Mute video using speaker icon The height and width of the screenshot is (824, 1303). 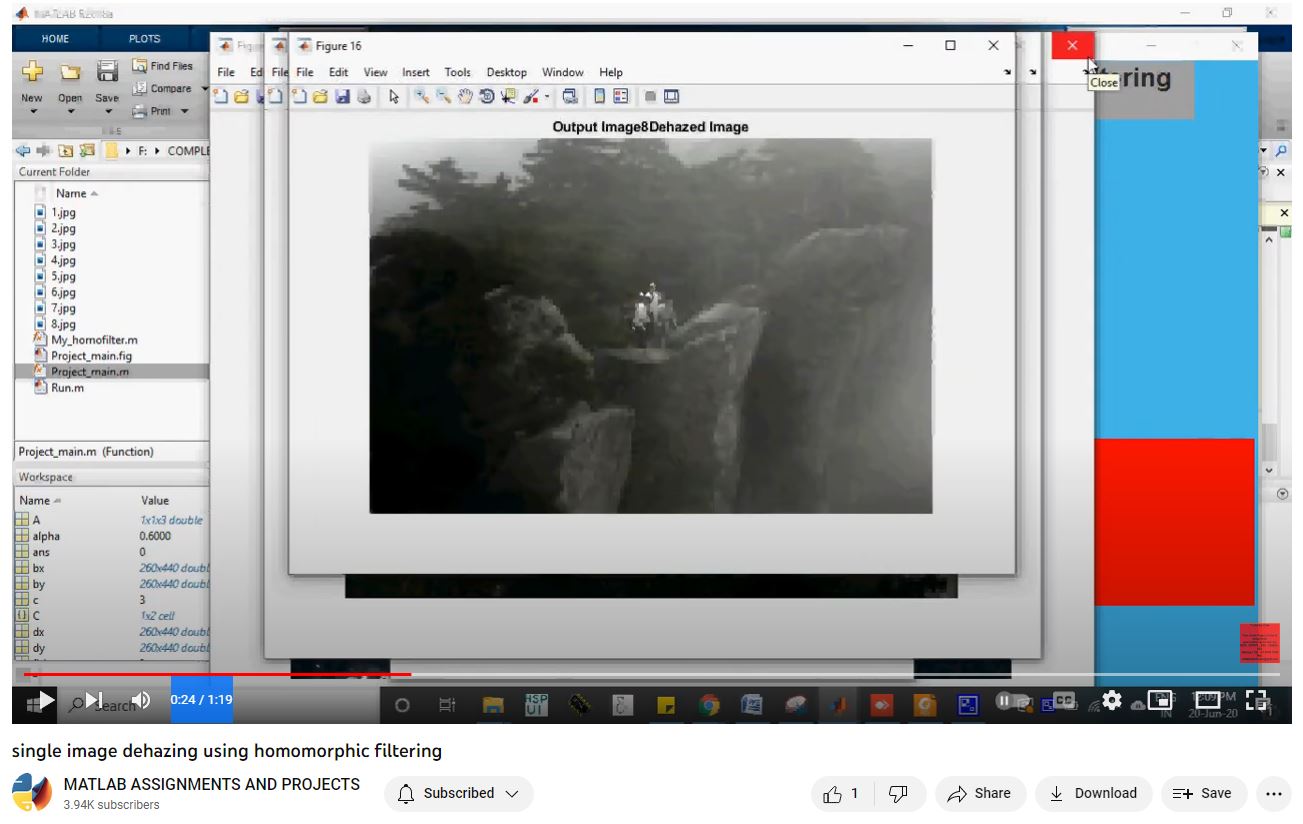coord(141,700)
